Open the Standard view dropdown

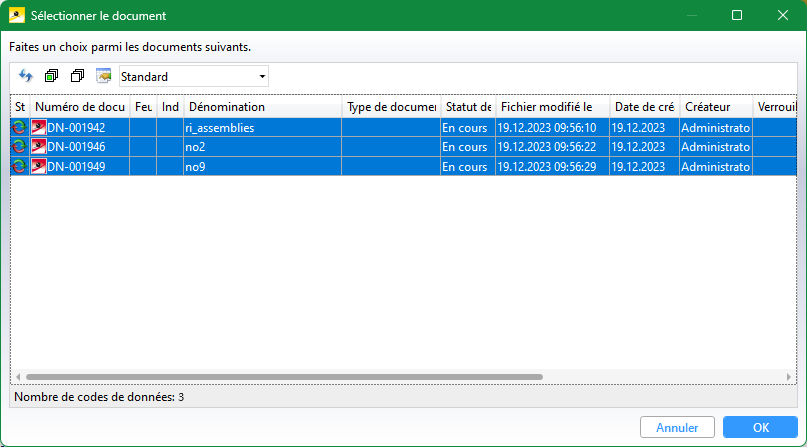point(194,76)
